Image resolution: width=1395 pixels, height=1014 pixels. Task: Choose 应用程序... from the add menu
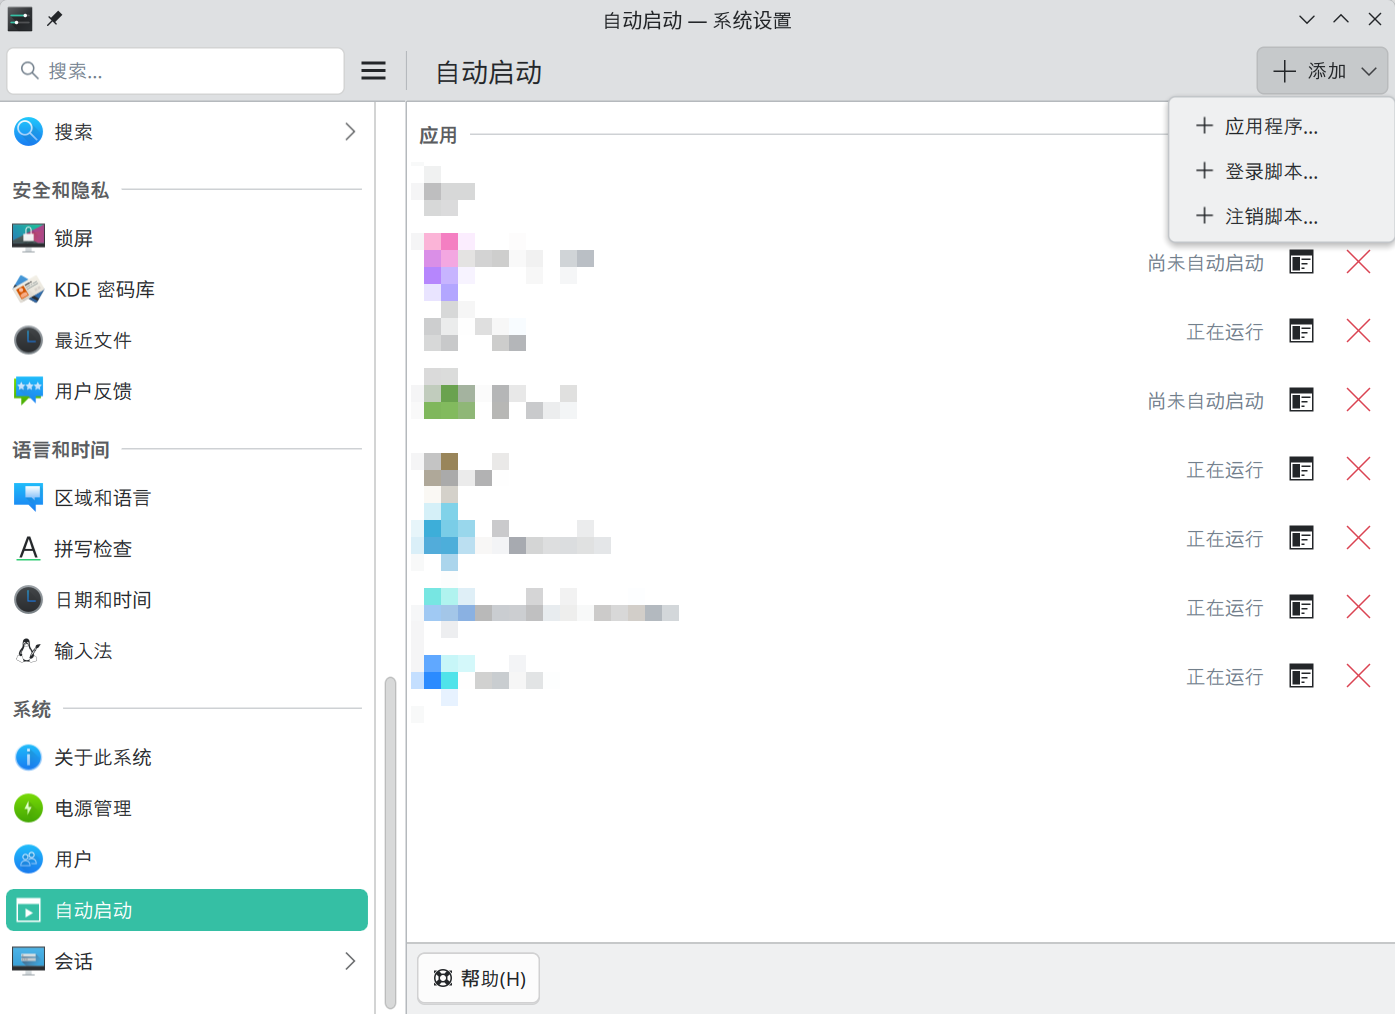[x=1270, y=127]
